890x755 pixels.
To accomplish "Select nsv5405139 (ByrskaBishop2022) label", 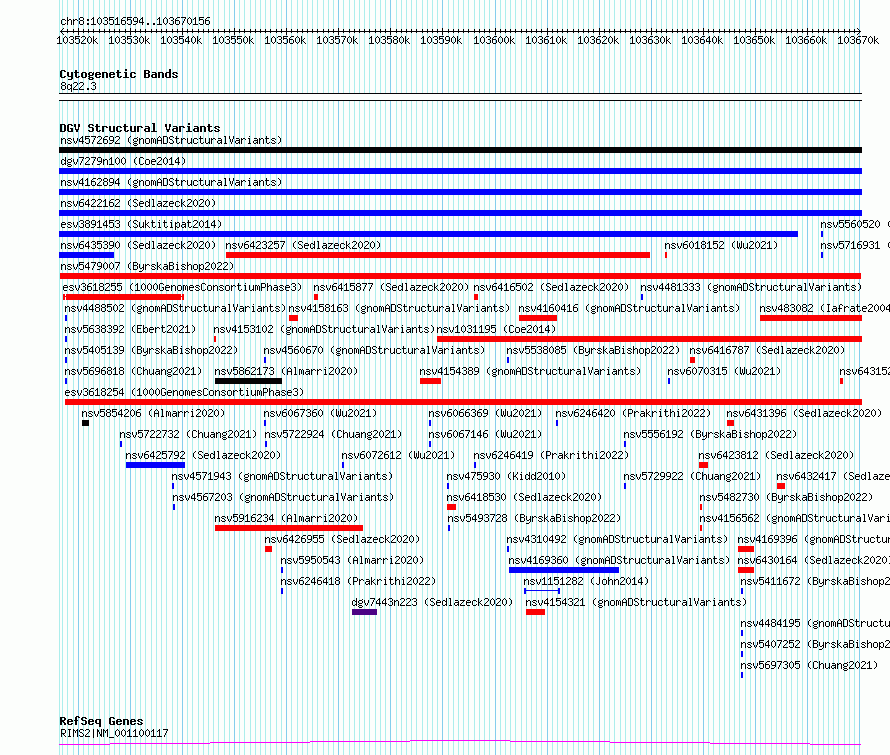I will point(151,350).
